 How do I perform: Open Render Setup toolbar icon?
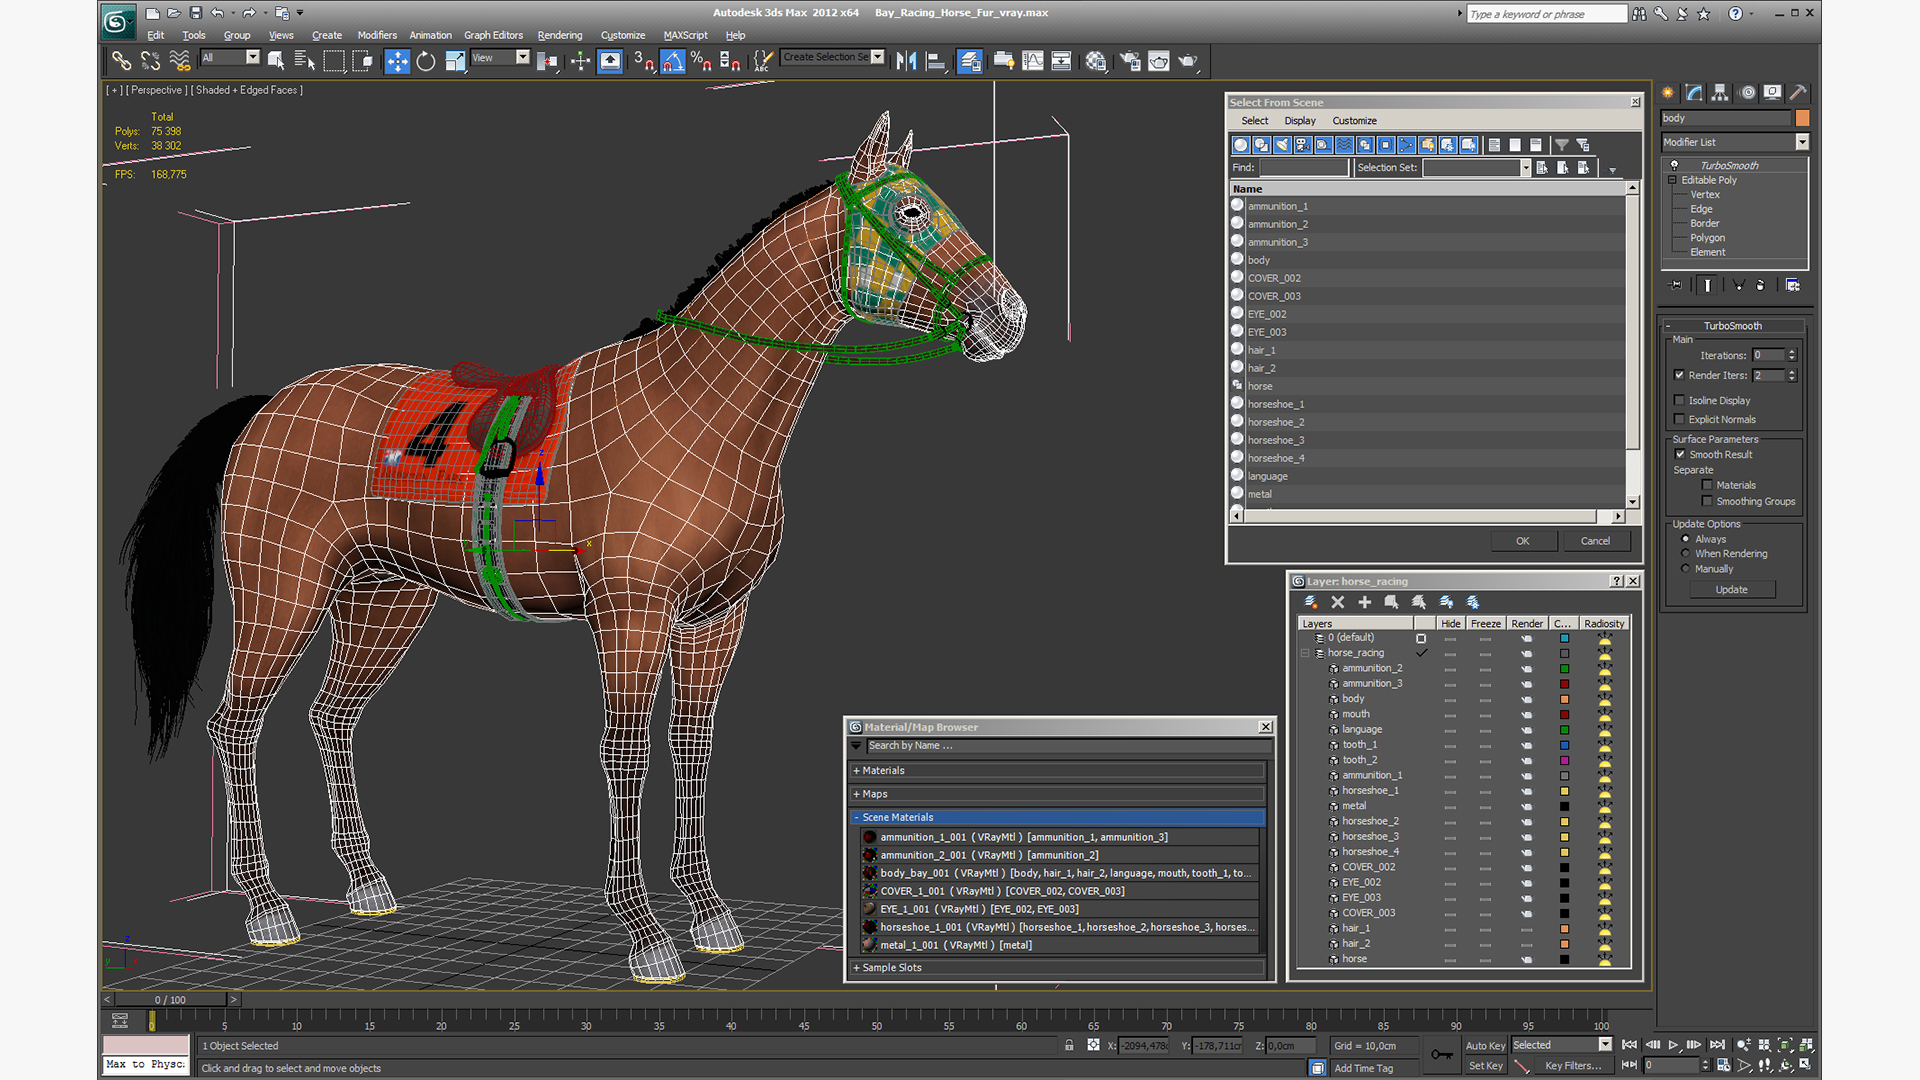pos(1130,61)
